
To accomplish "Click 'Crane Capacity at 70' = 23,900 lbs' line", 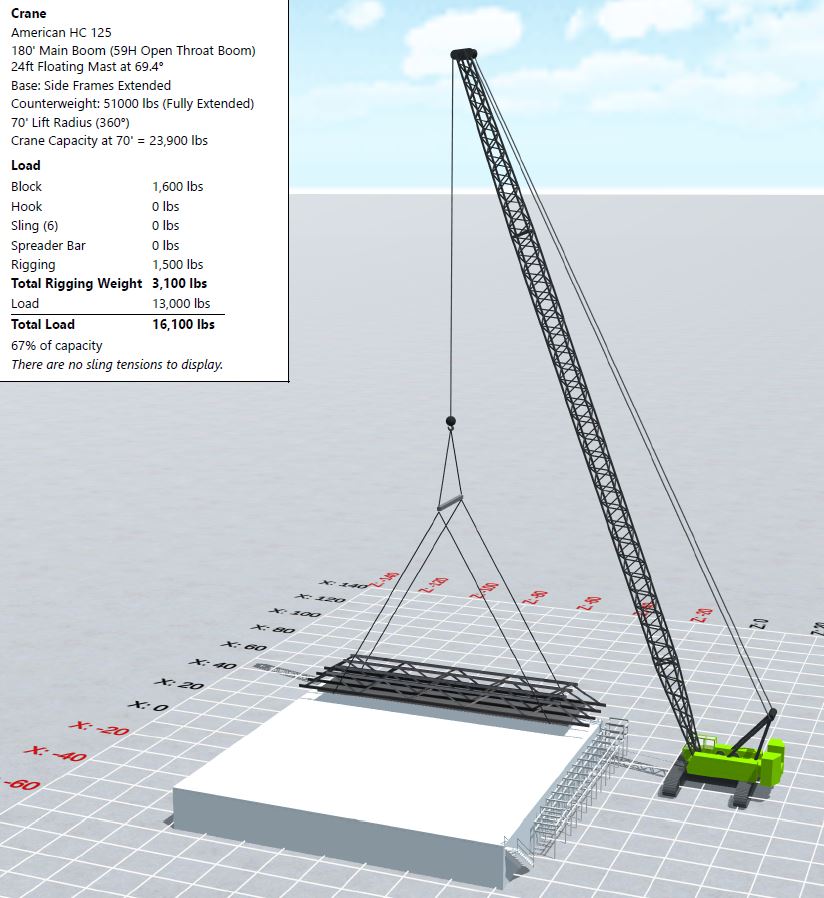I will [109, 141].
